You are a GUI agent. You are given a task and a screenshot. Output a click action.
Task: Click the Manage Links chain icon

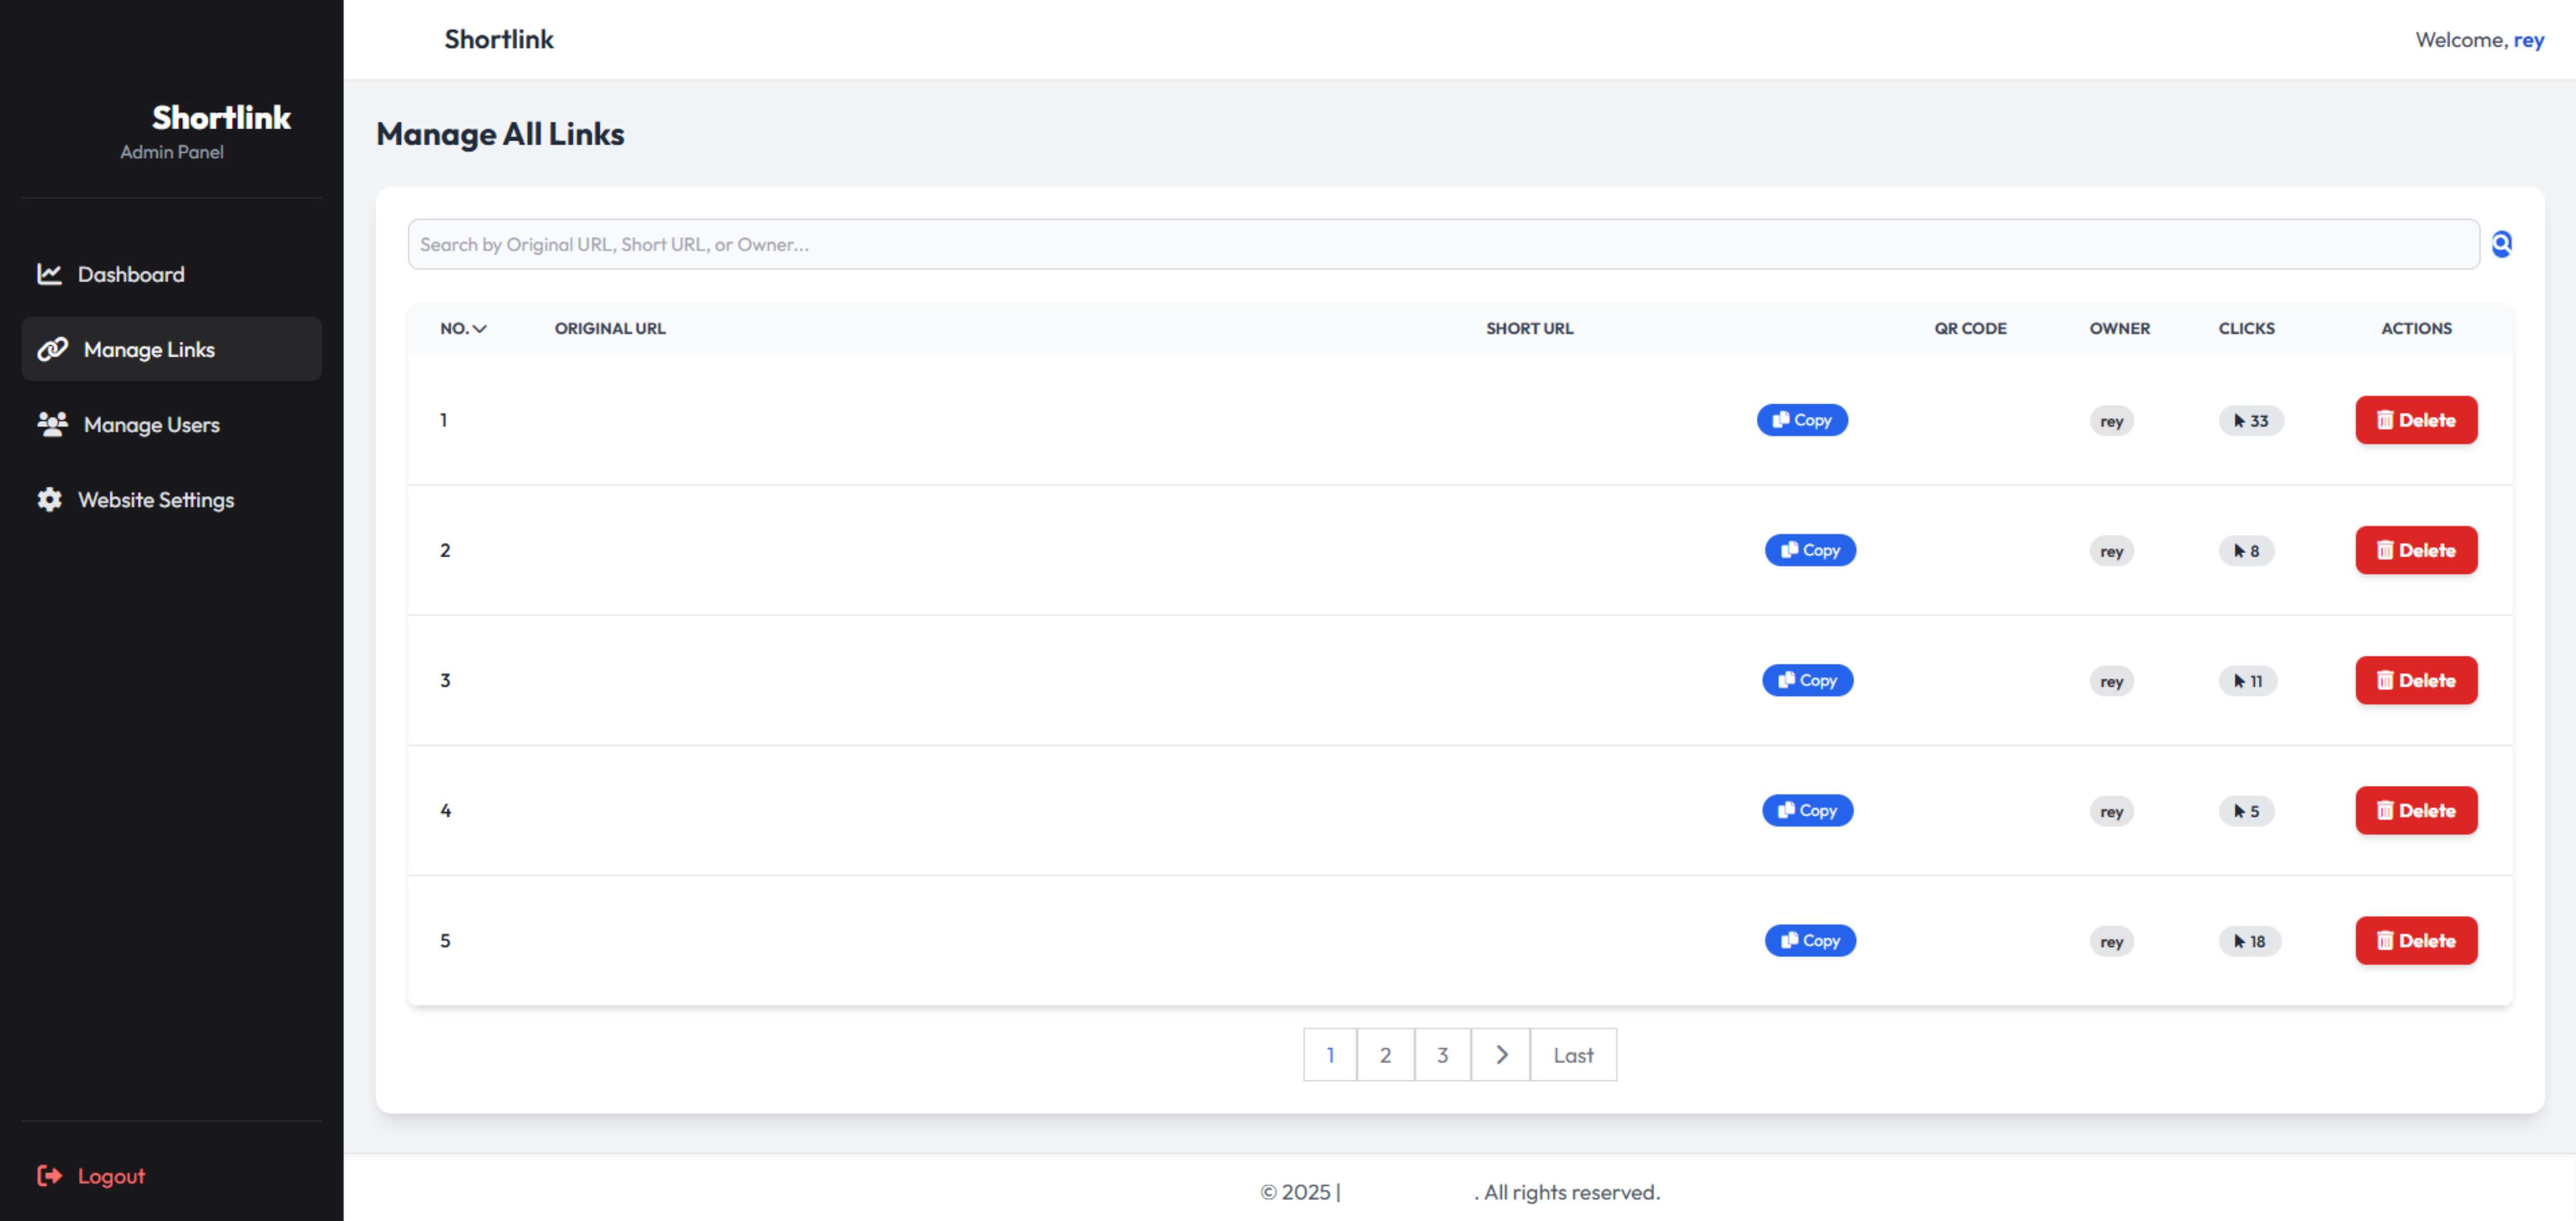click(x=52, y=349)
